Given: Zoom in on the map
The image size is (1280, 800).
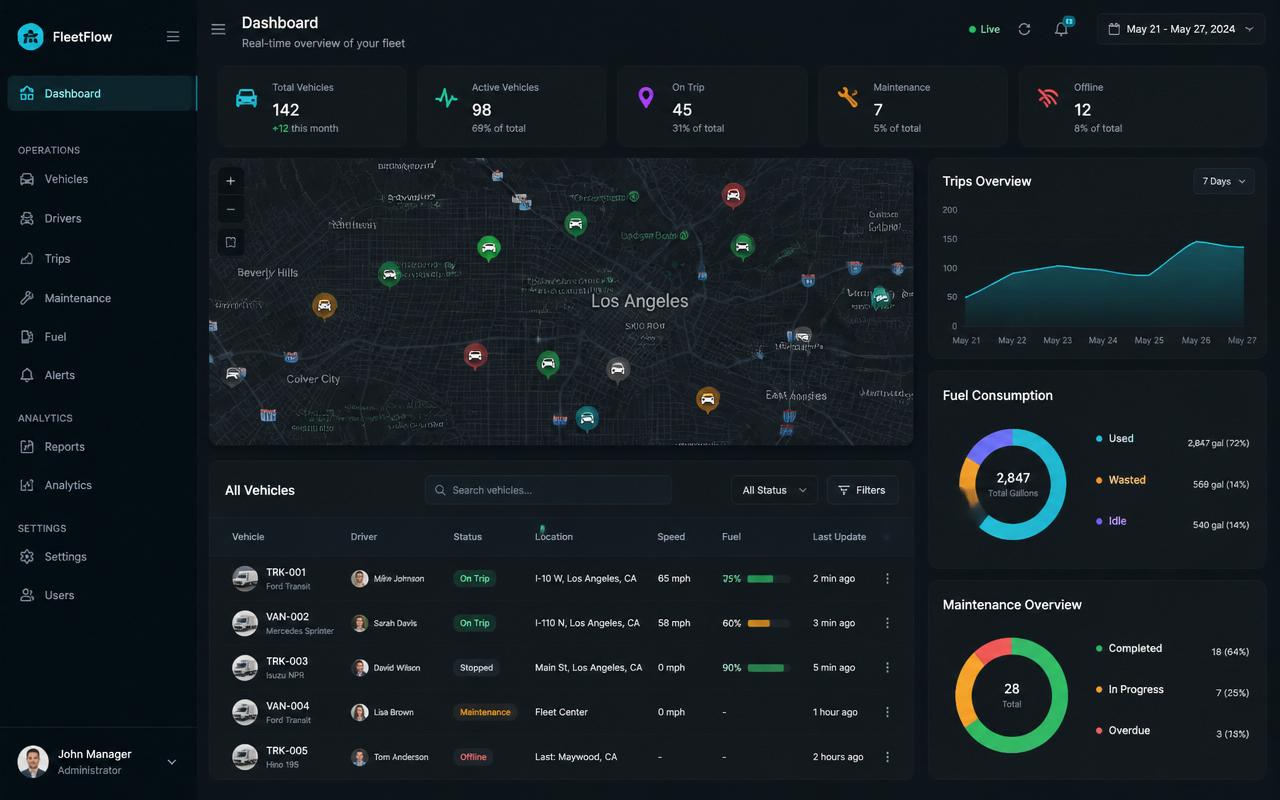Looking at the screenshot, I should pyautogui.click(x=230, y=181).
